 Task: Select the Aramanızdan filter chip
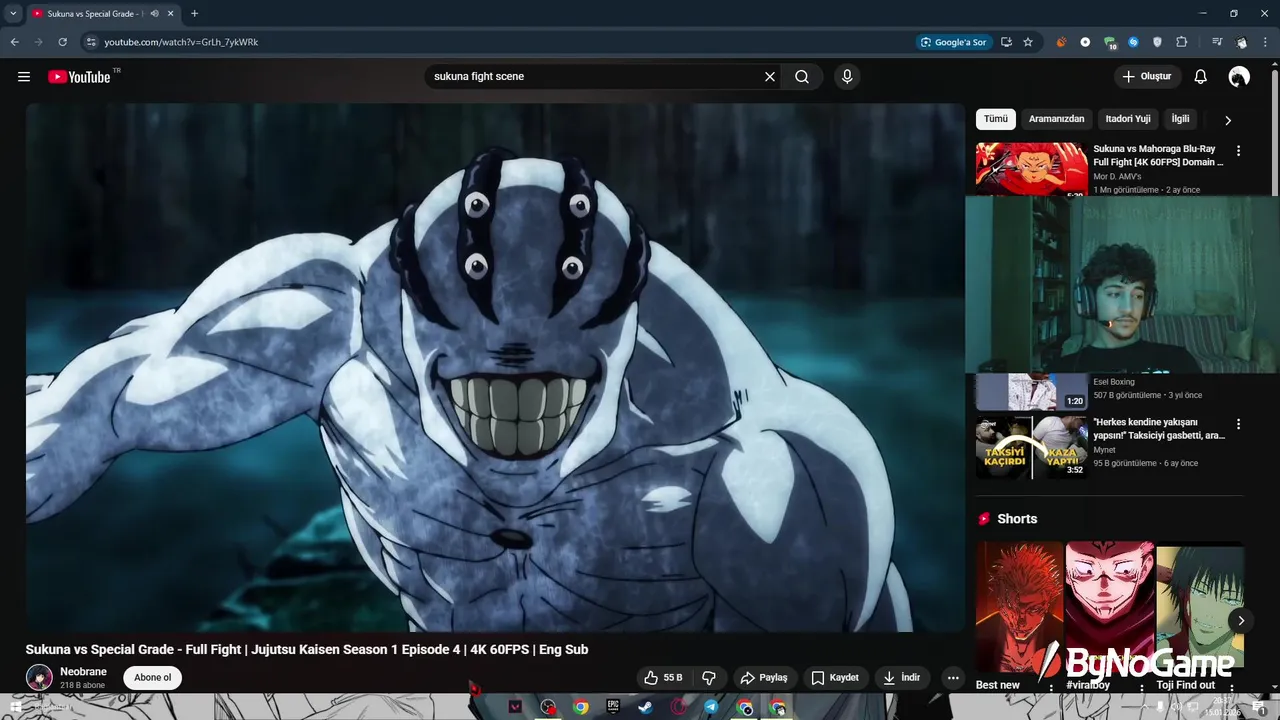(1056, 119)
